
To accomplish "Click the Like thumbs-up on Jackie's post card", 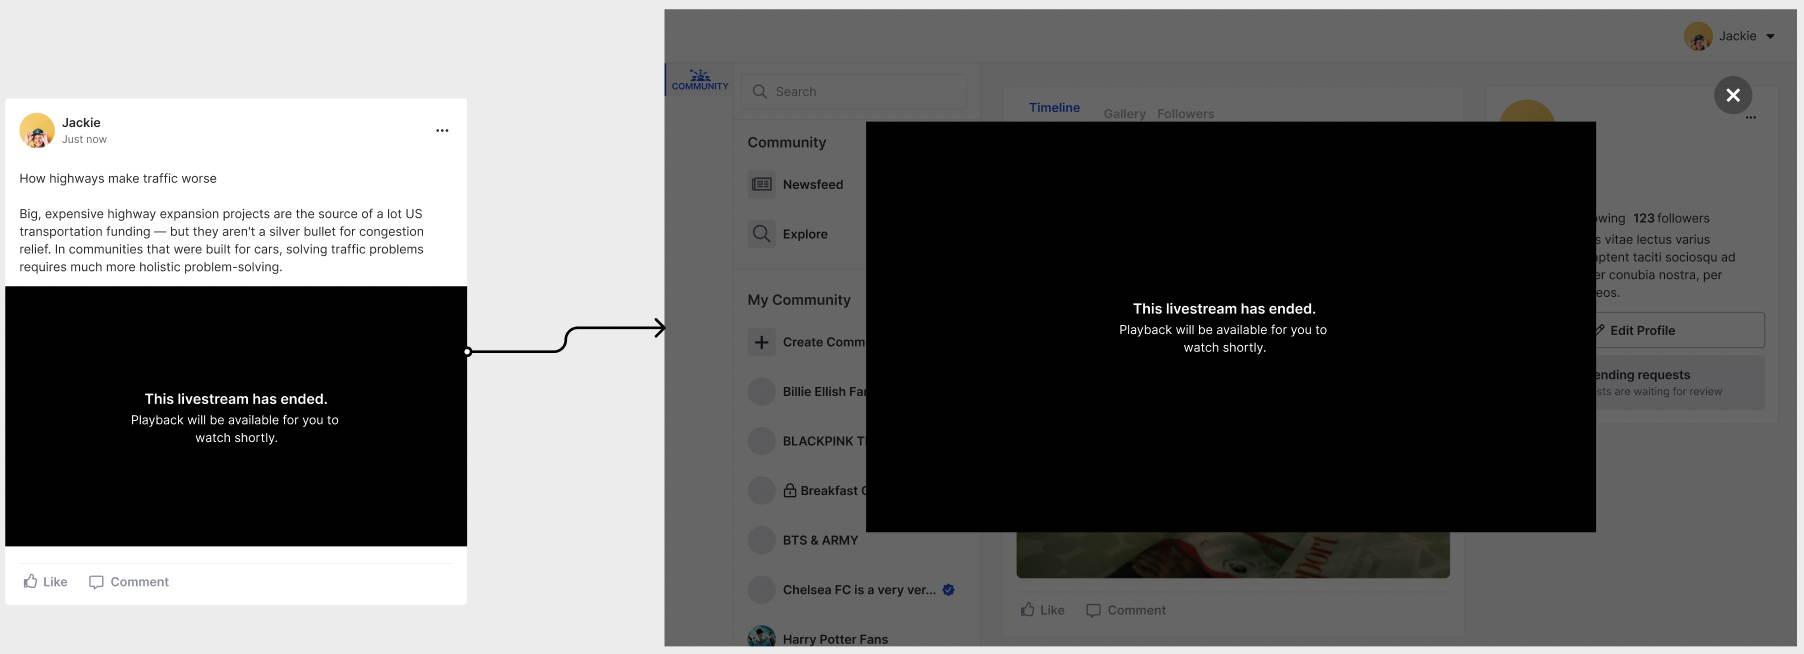I will pyautogui.click(x=31, y=582).
